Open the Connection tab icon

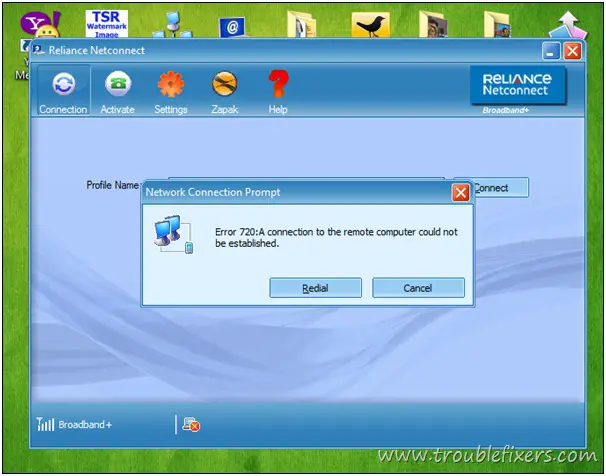click(x=64, y=84)
